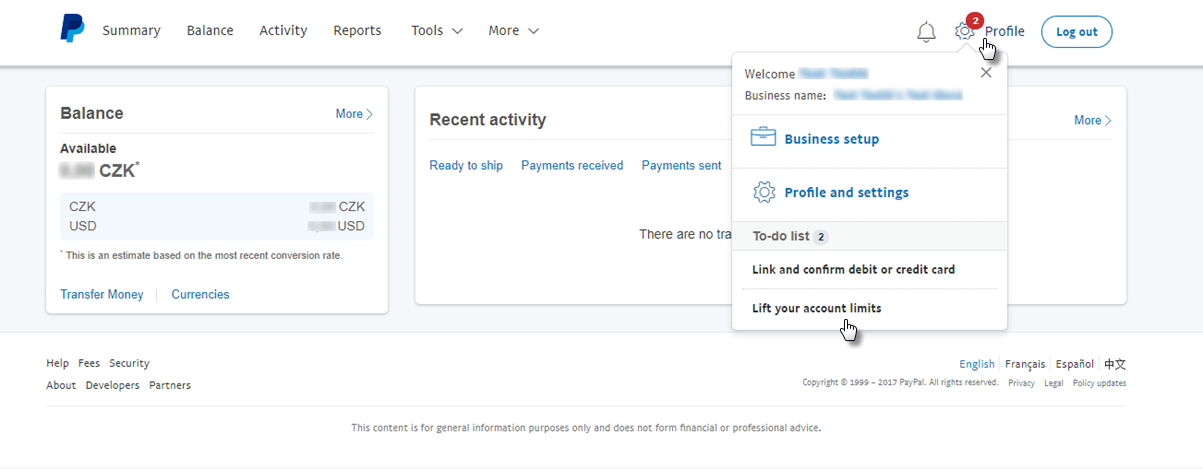Switch language to Français
Viewport: 1203px width, 469px height.
tap(1025, 364)
